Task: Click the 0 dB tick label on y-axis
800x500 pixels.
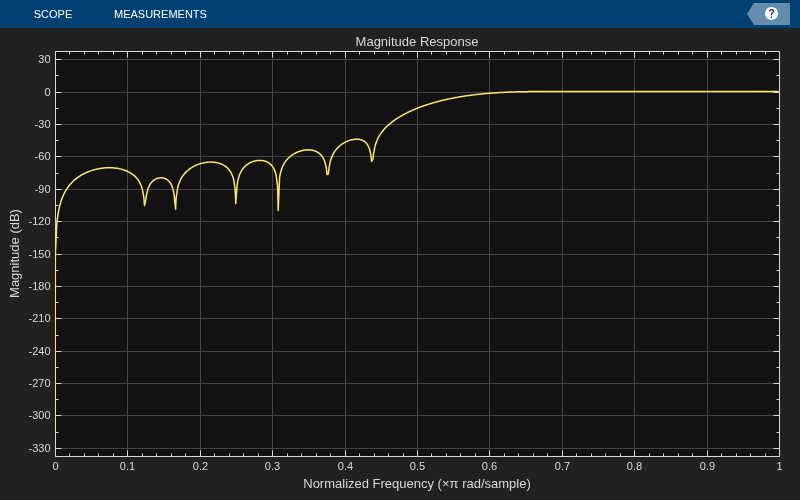Action: pyautogui.click(x=47, y=92)
